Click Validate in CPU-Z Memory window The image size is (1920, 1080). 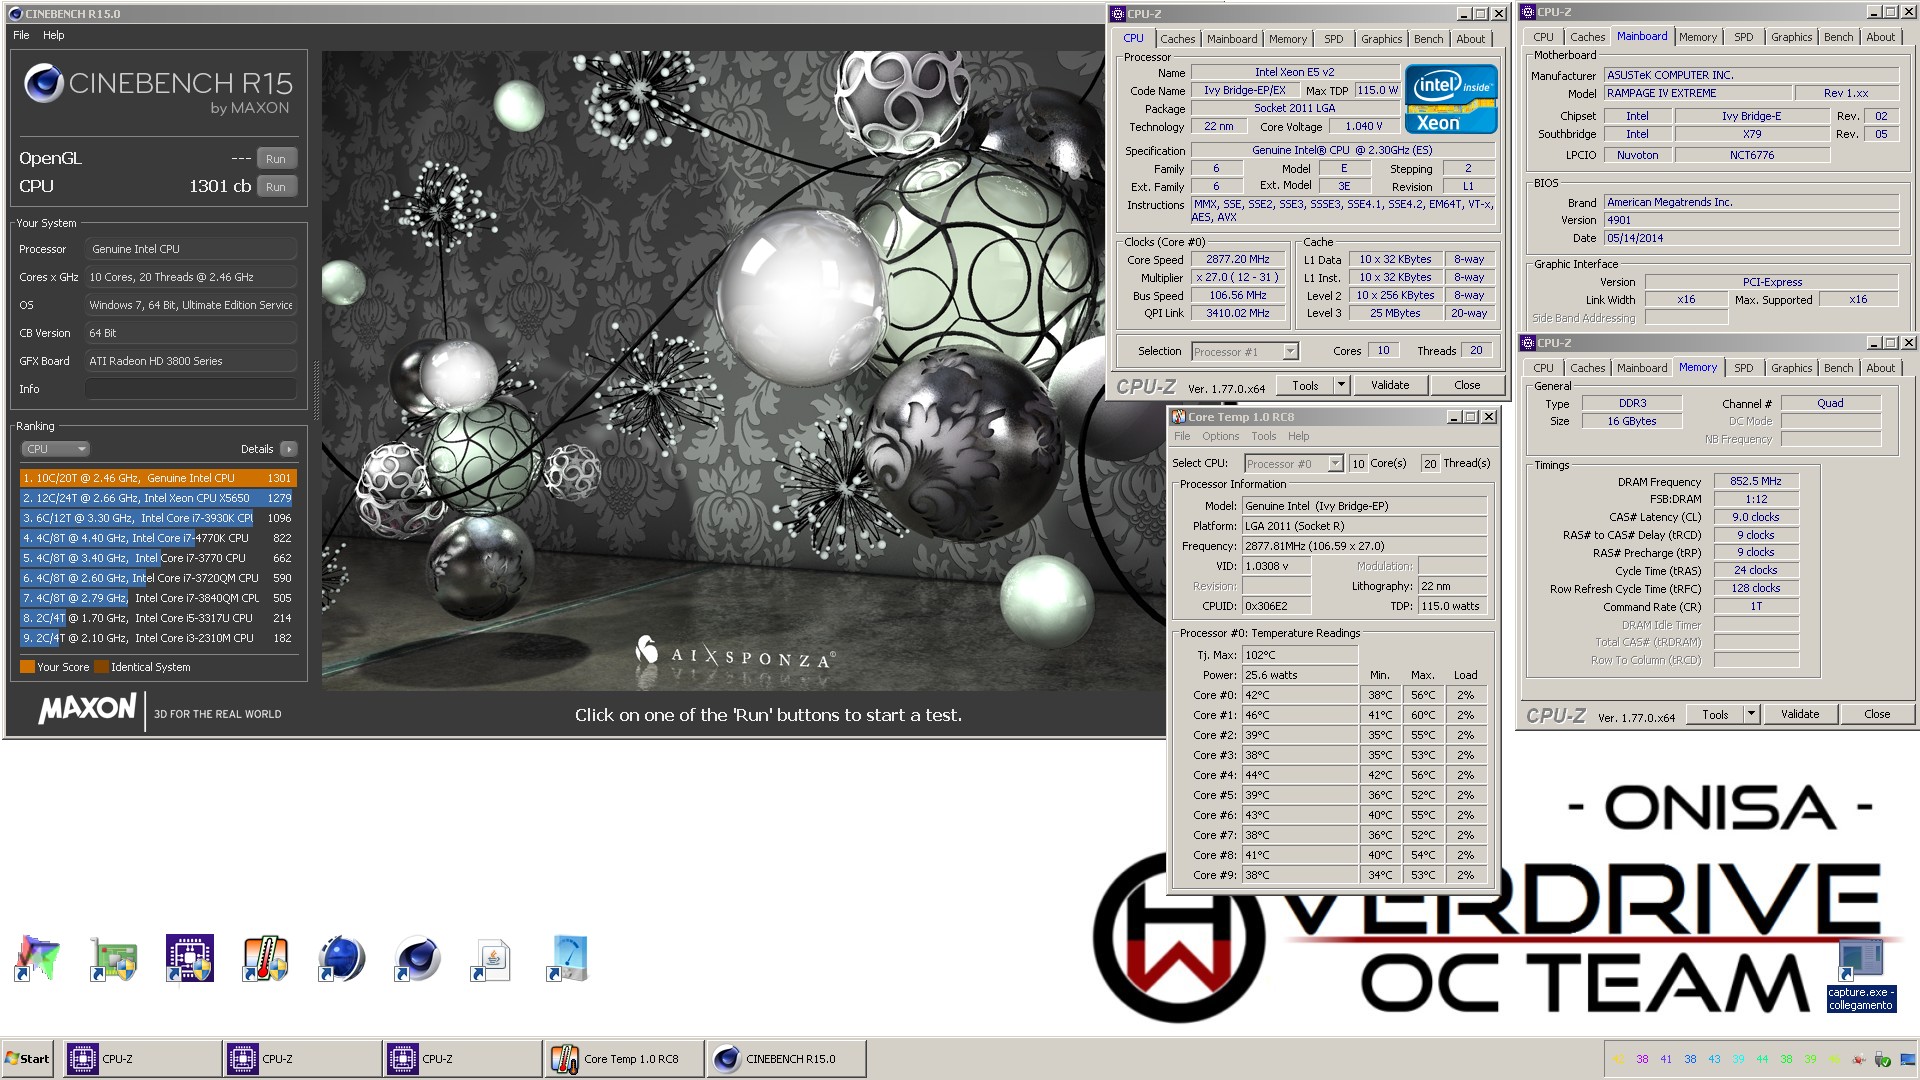coord(1799,714)
